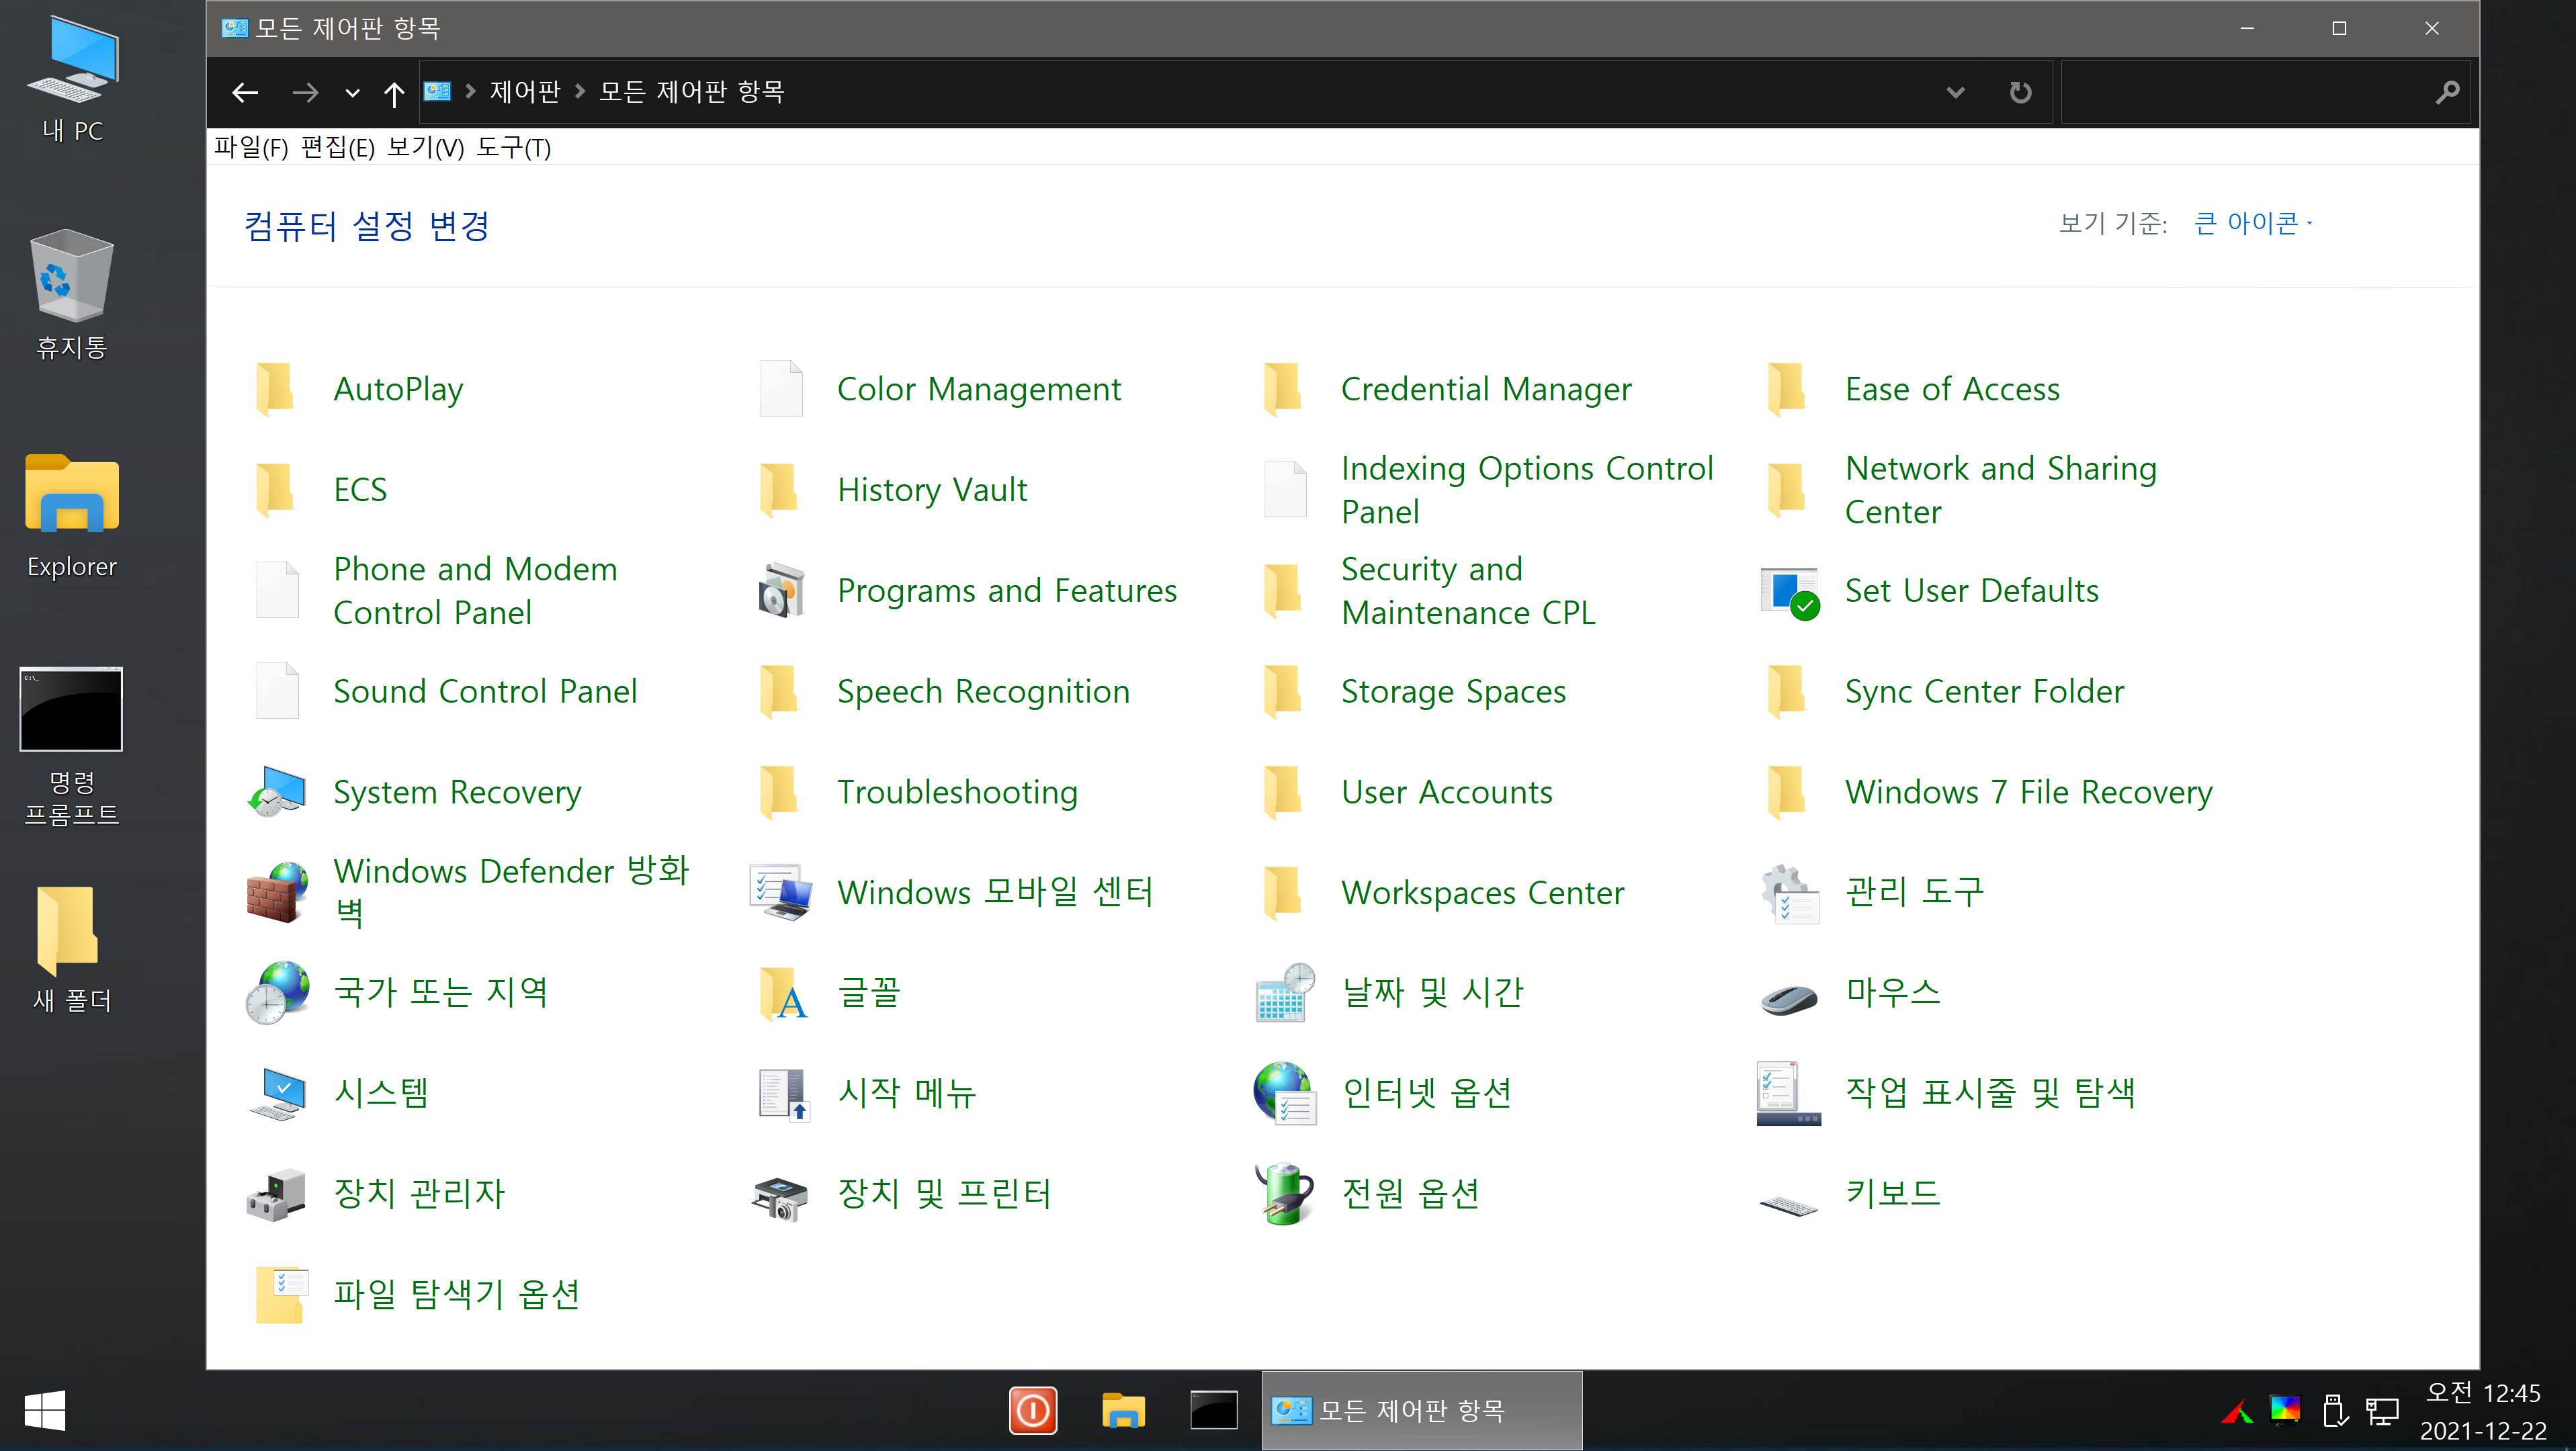Click Windows 모바일 센터 icon
This screenshot has width=2576, height=1451.
(781, 892)
